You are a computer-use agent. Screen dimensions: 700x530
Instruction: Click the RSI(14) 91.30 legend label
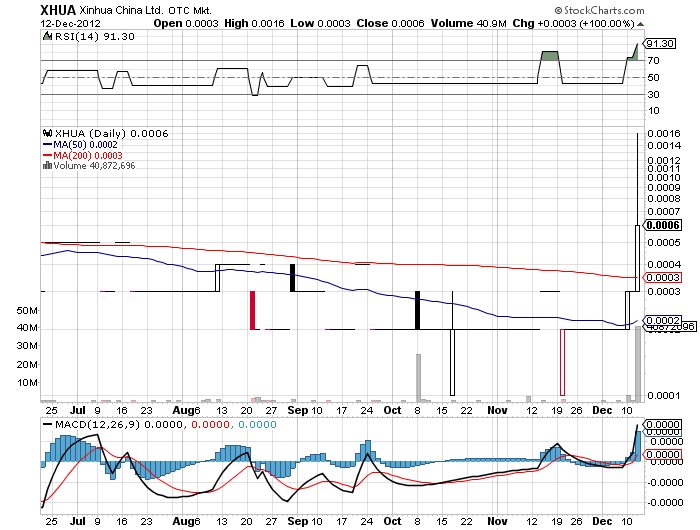[95, 37]
